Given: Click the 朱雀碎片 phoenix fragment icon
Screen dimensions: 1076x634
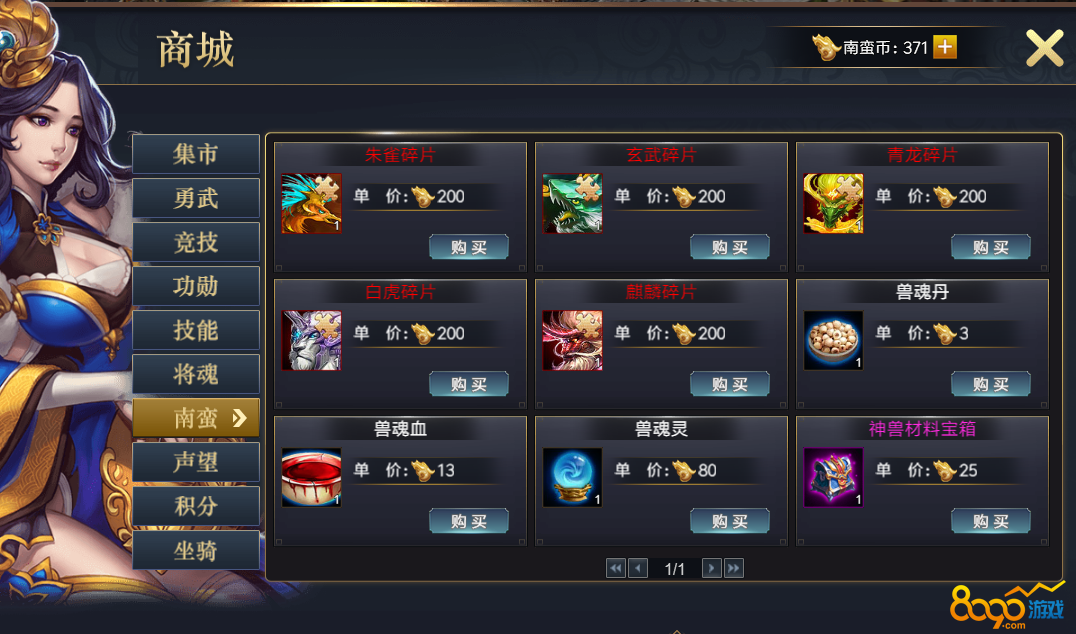Looking at the screenshot, I should (312, 204).
